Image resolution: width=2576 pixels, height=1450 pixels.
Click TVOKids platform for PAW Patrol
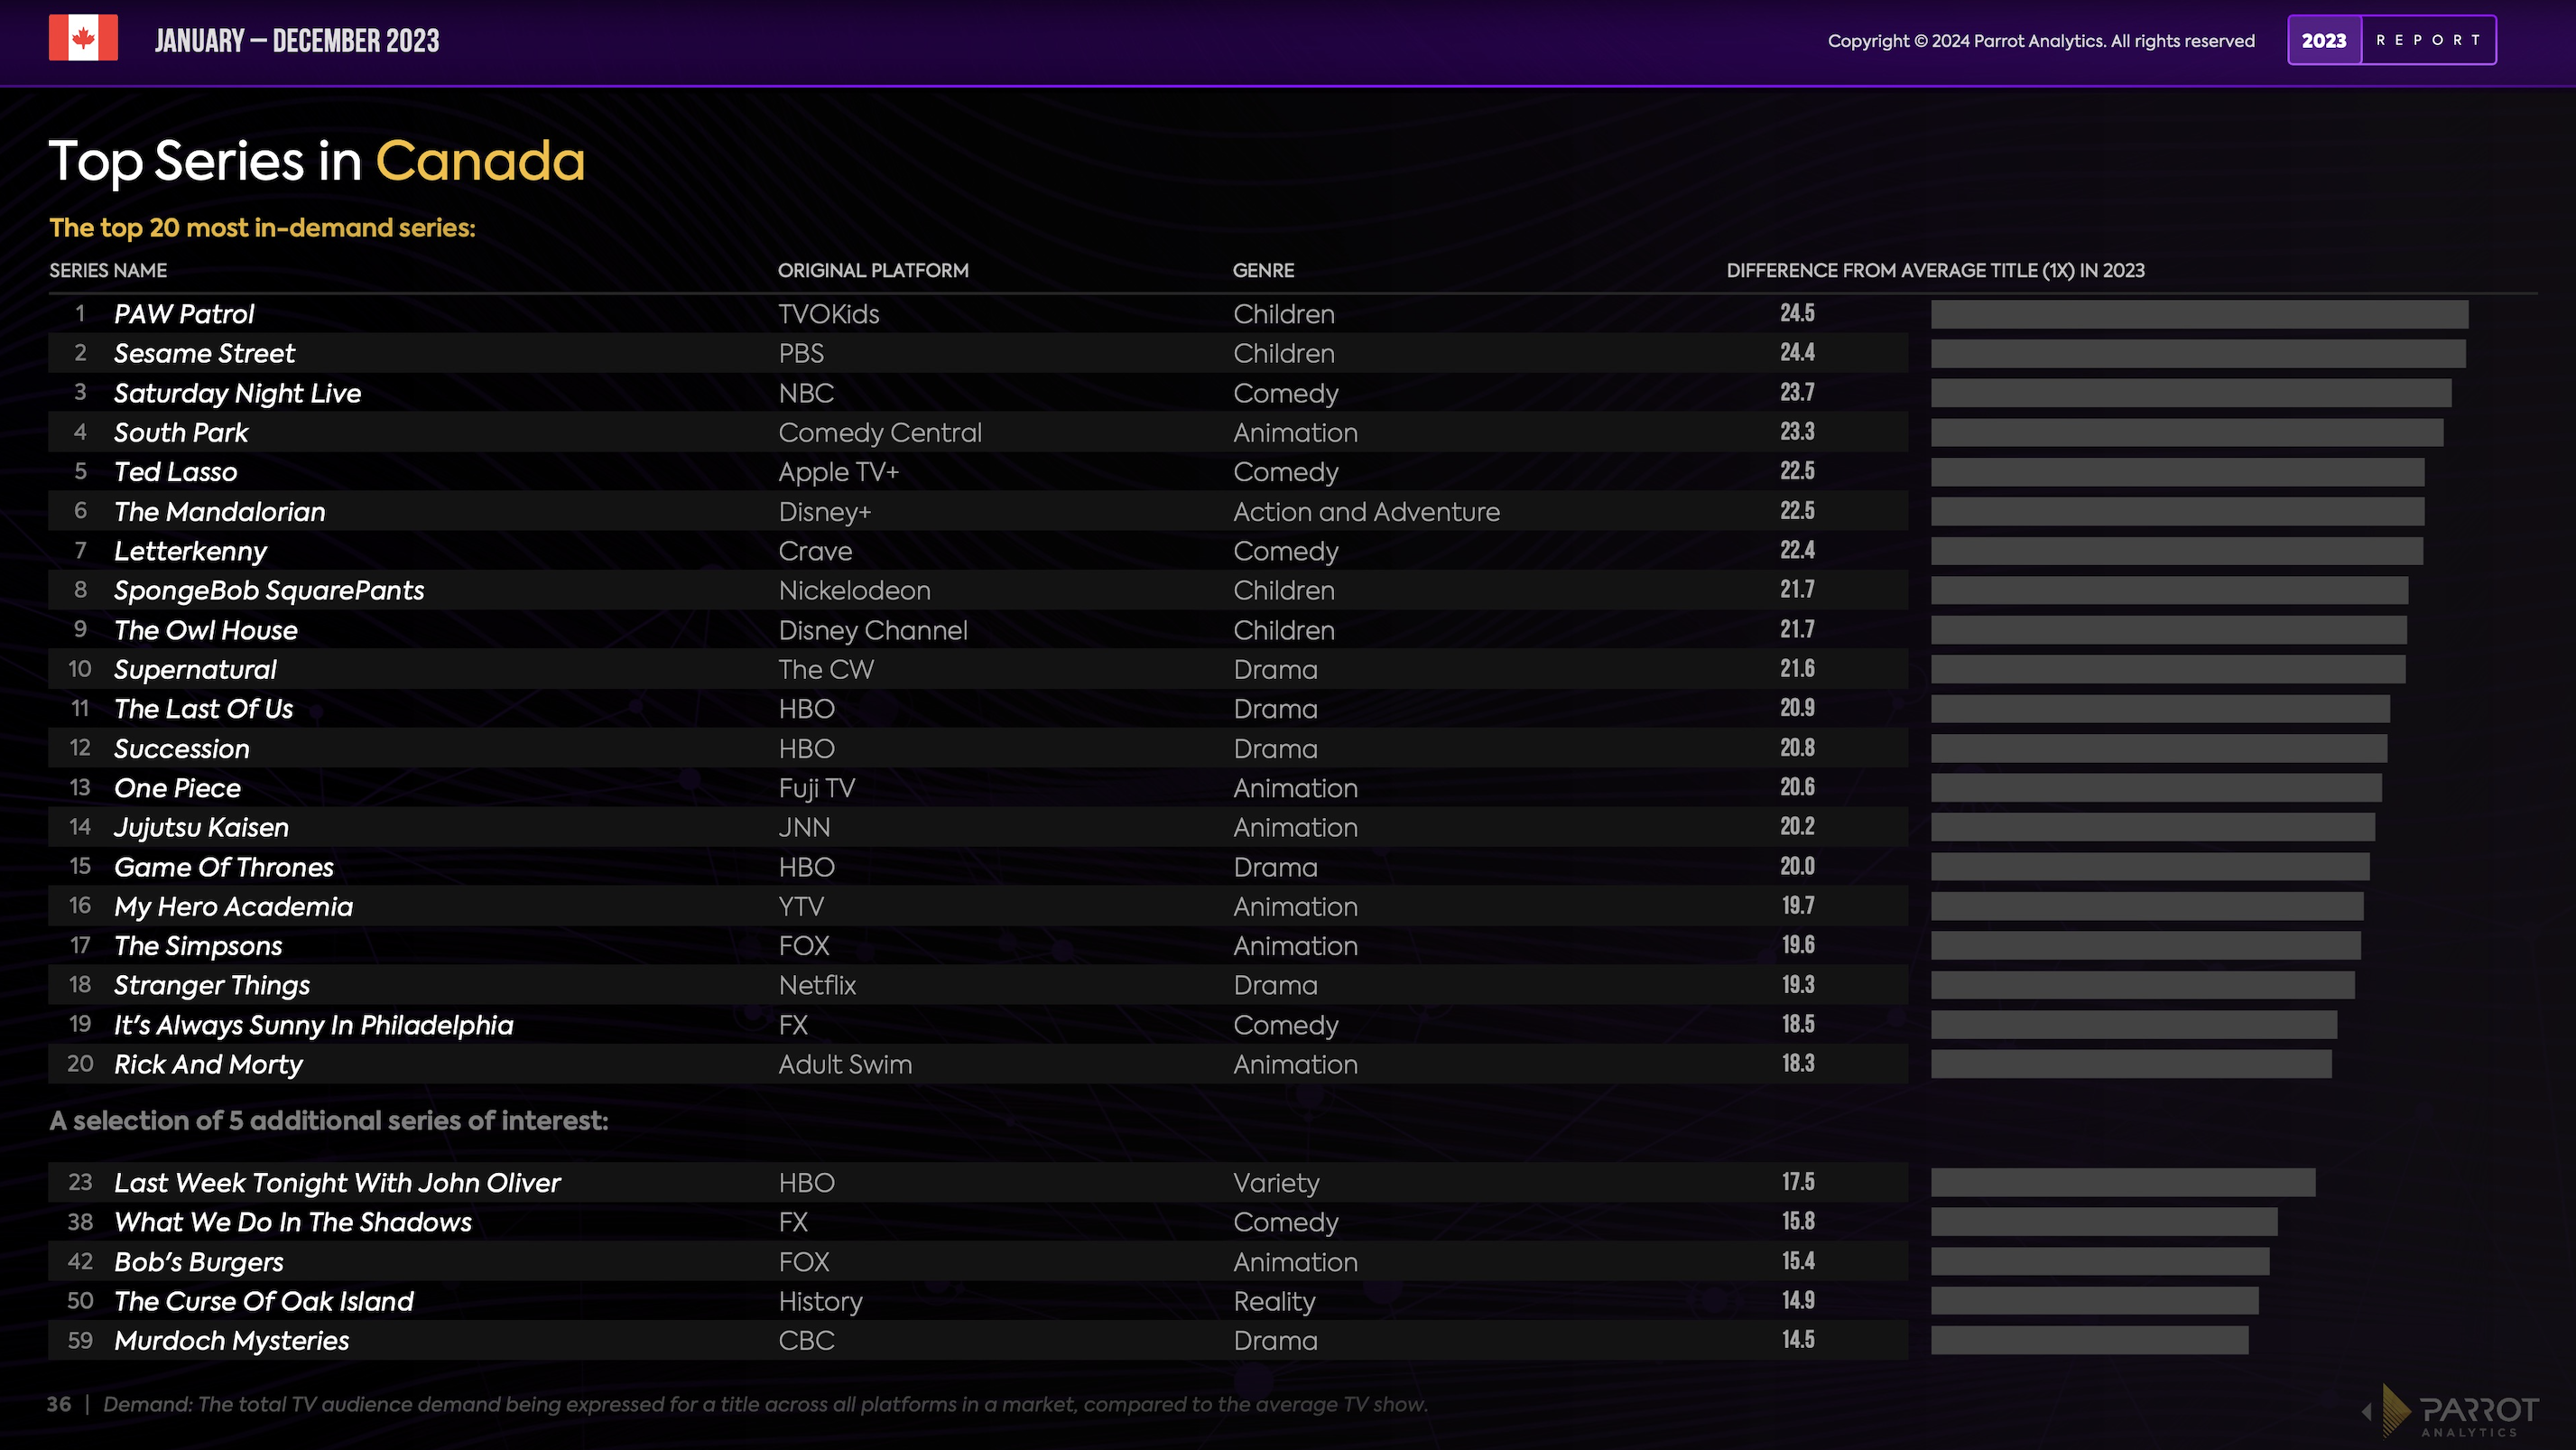828,314
